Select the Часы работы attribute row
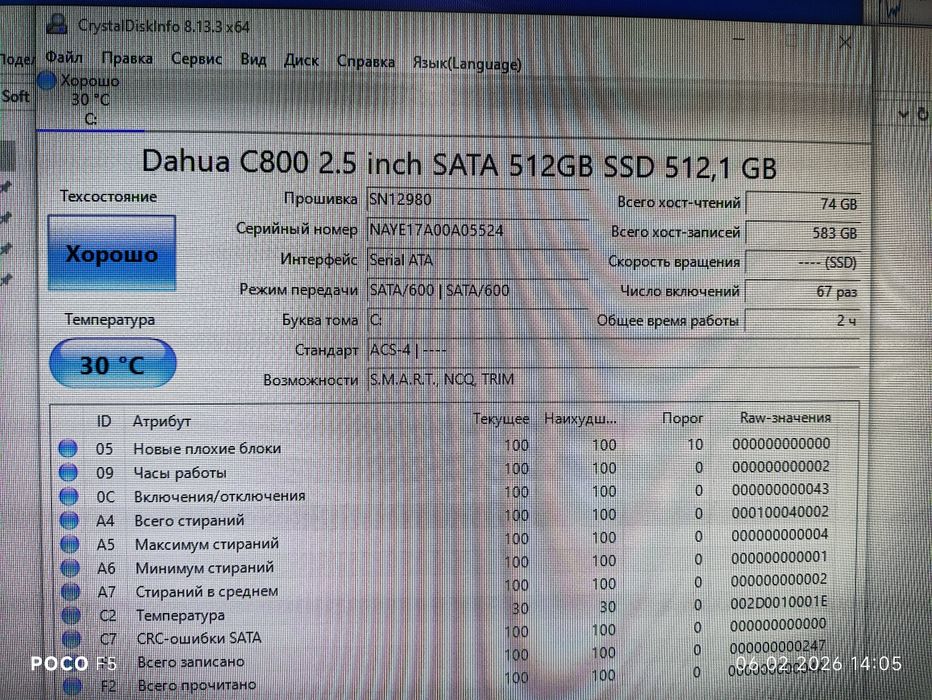This screenshot has width=932, height=700. point(455,471)
